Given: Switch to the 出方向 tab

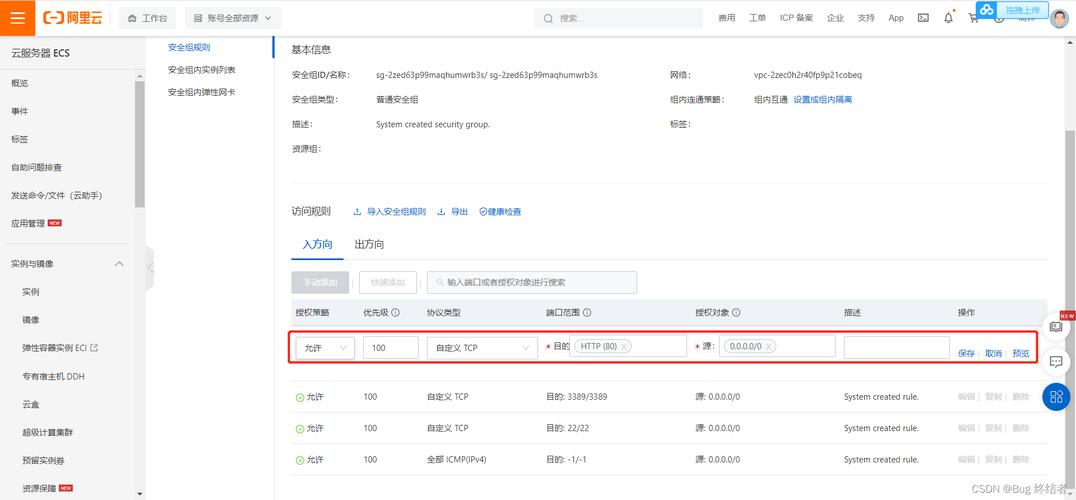Looking at the screenshot, I should [x=369, y=245].
